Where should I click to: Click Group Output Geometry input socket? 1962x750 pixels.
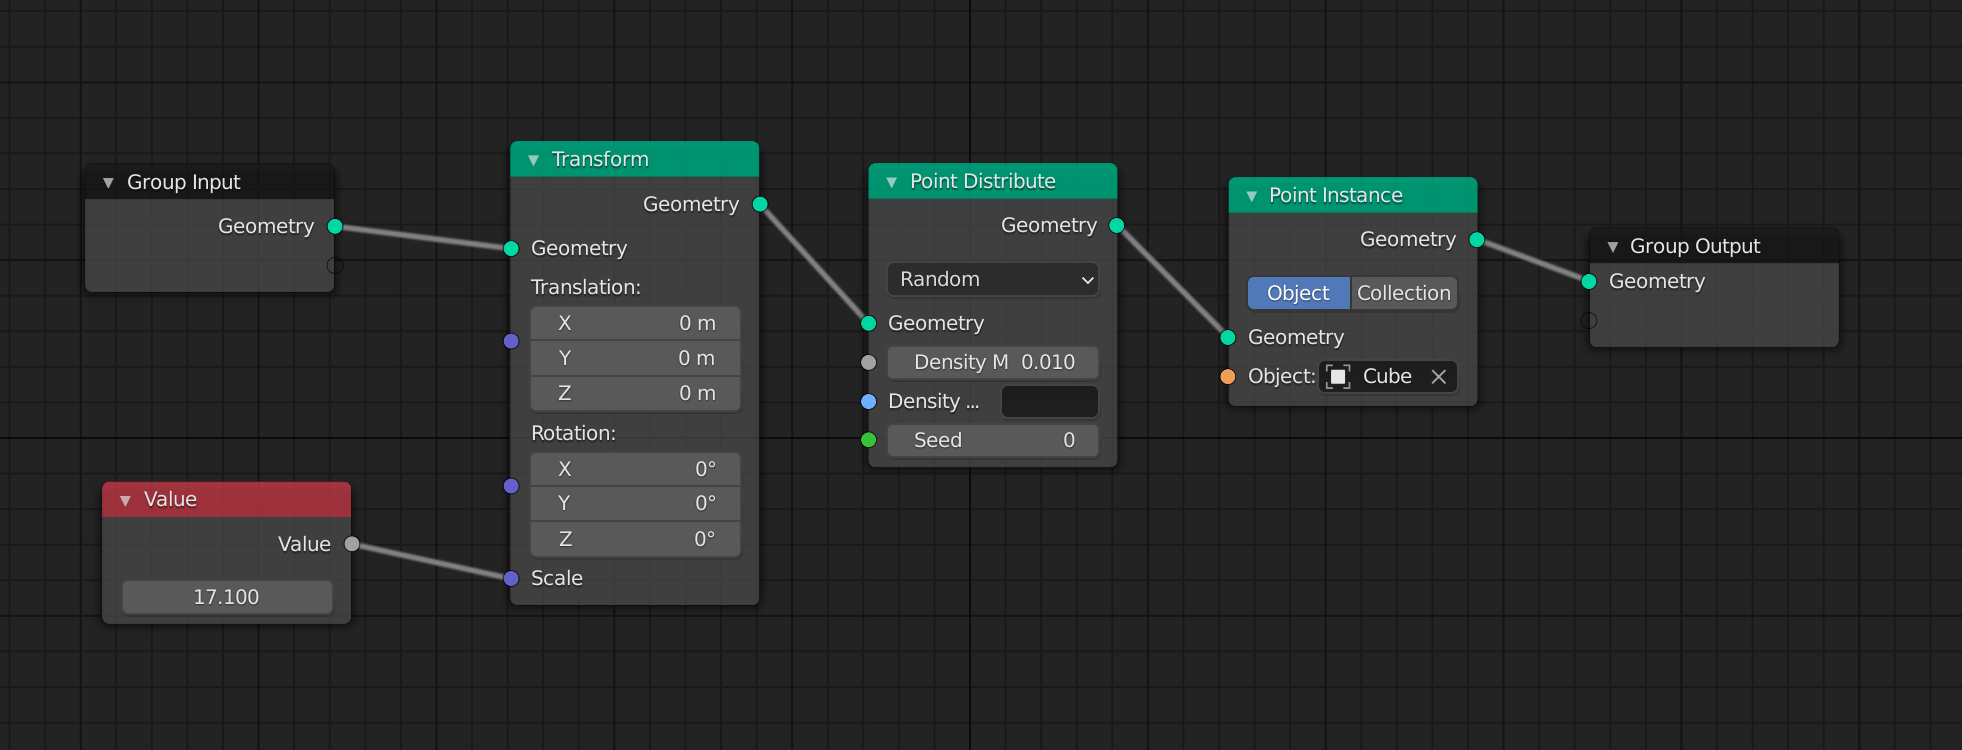(1589, 282)
